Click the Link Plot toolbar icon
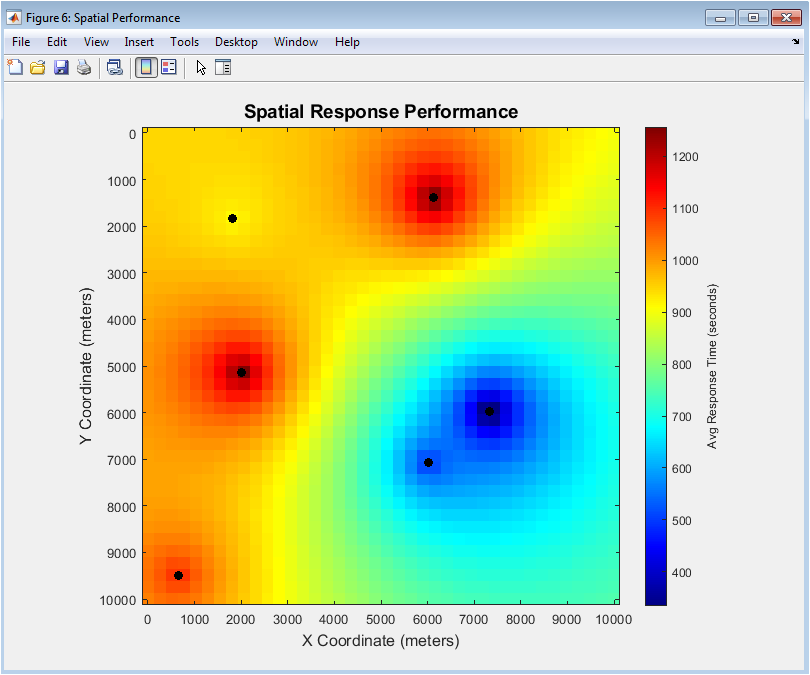This screenshot has height=675, width=810. [x=115, y=68]
